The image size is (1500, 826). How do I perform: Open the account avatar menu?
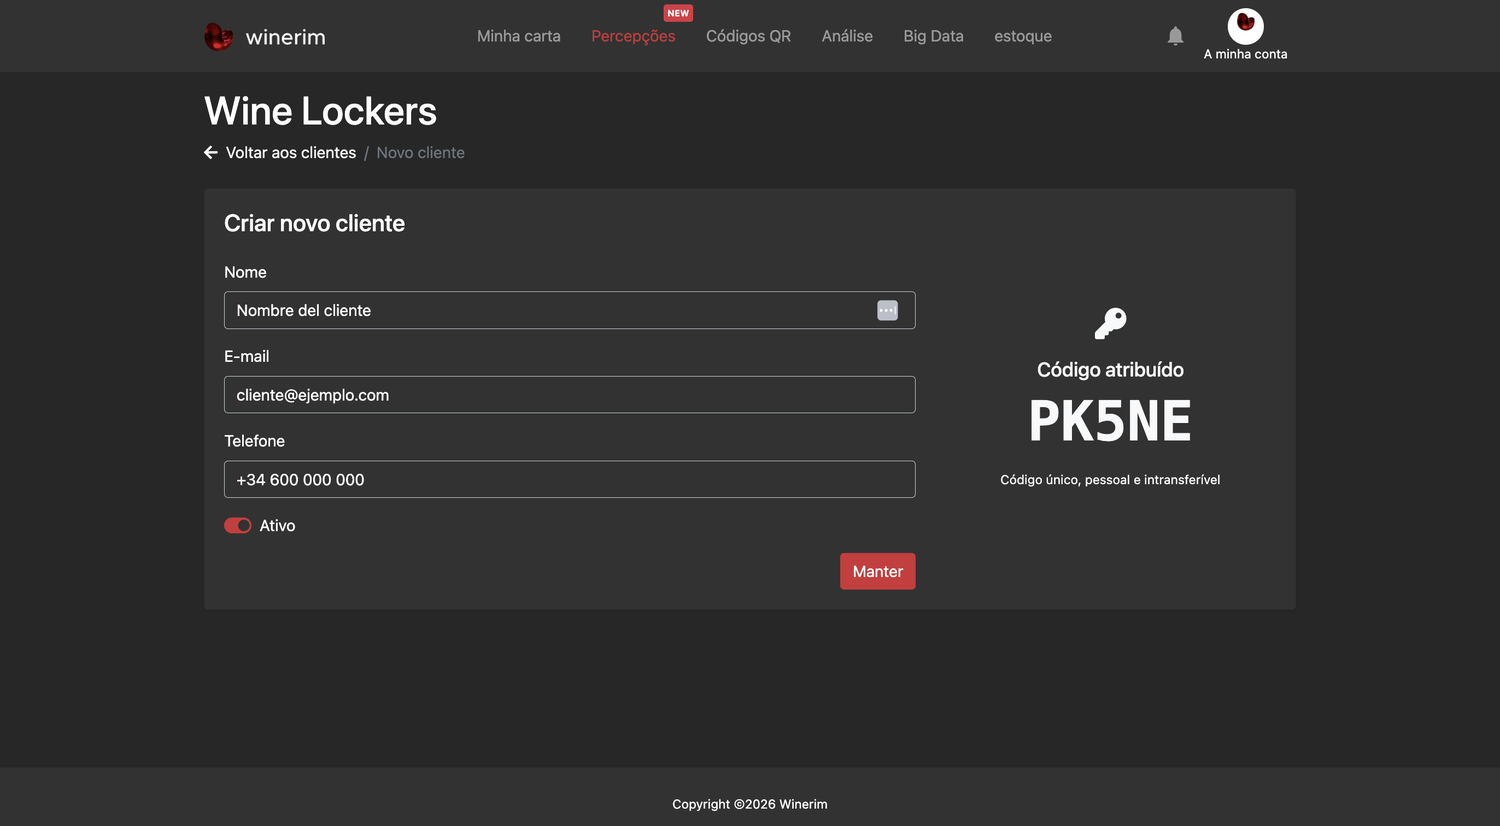tap(1245, 26)
